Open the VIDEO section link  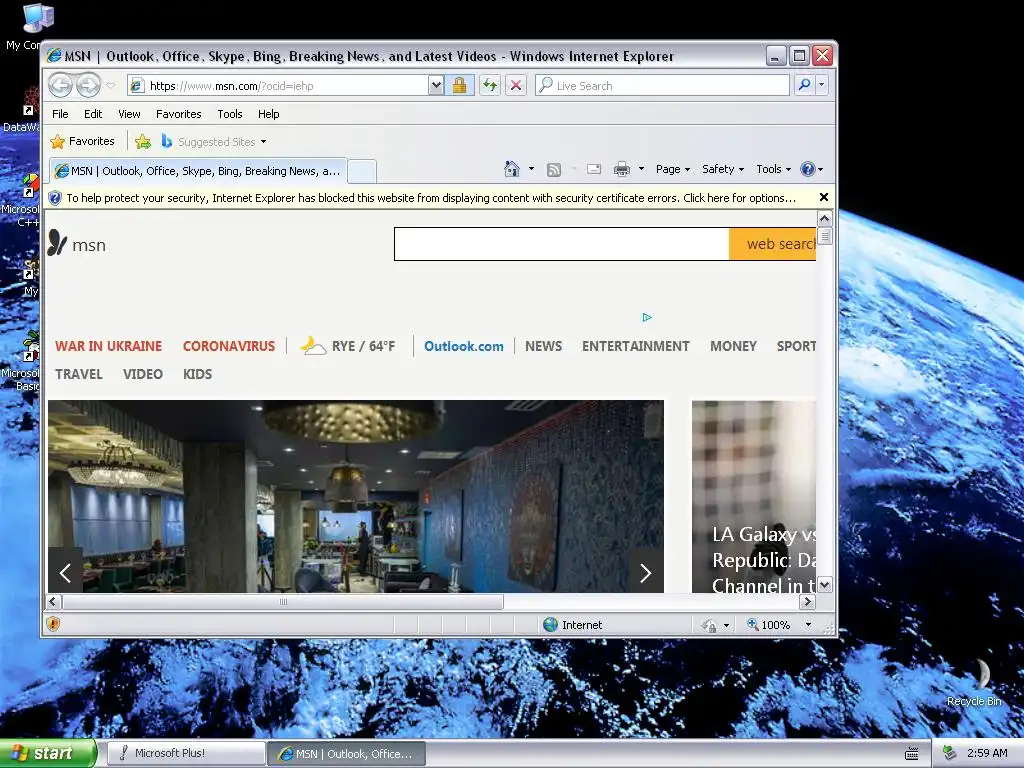click(142, 374)
